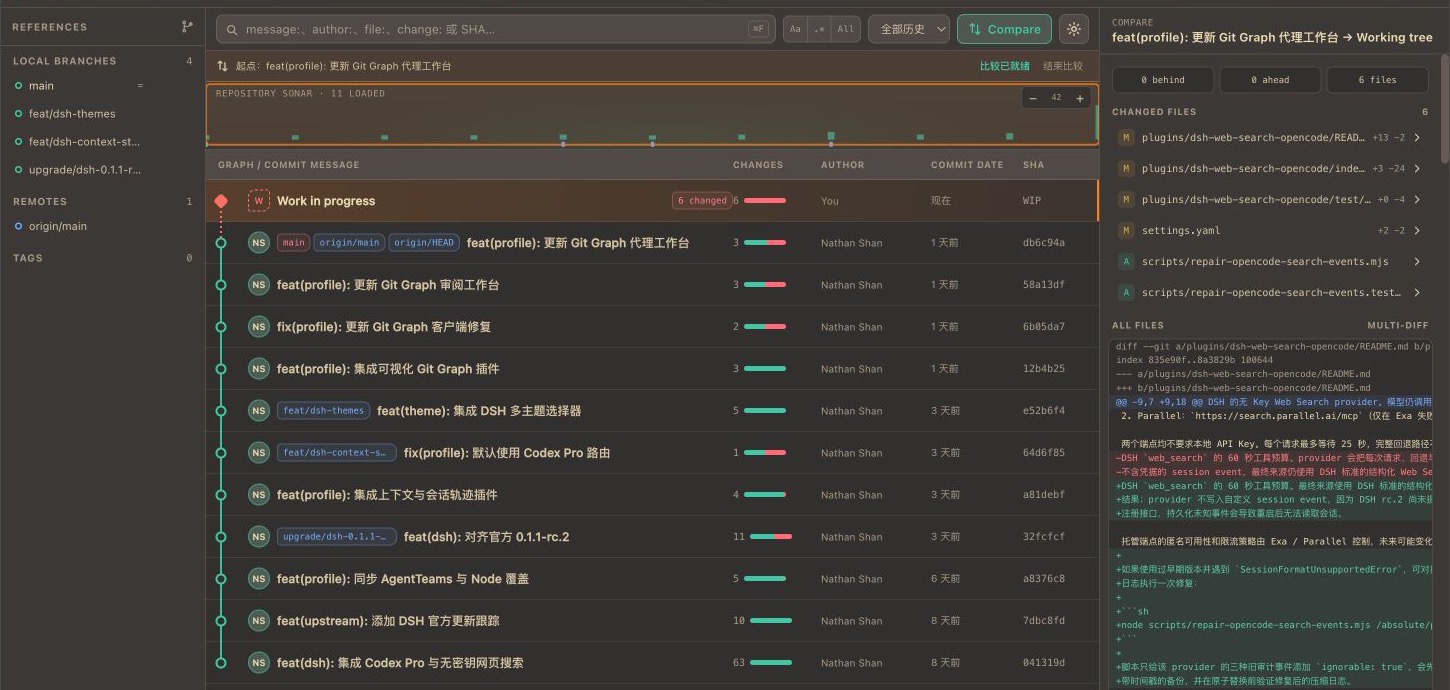Click the A badge for repair-opencode-search-events.test file
The height and width of the screenshot is (690, 1450).
click(x=1126, y=293)
